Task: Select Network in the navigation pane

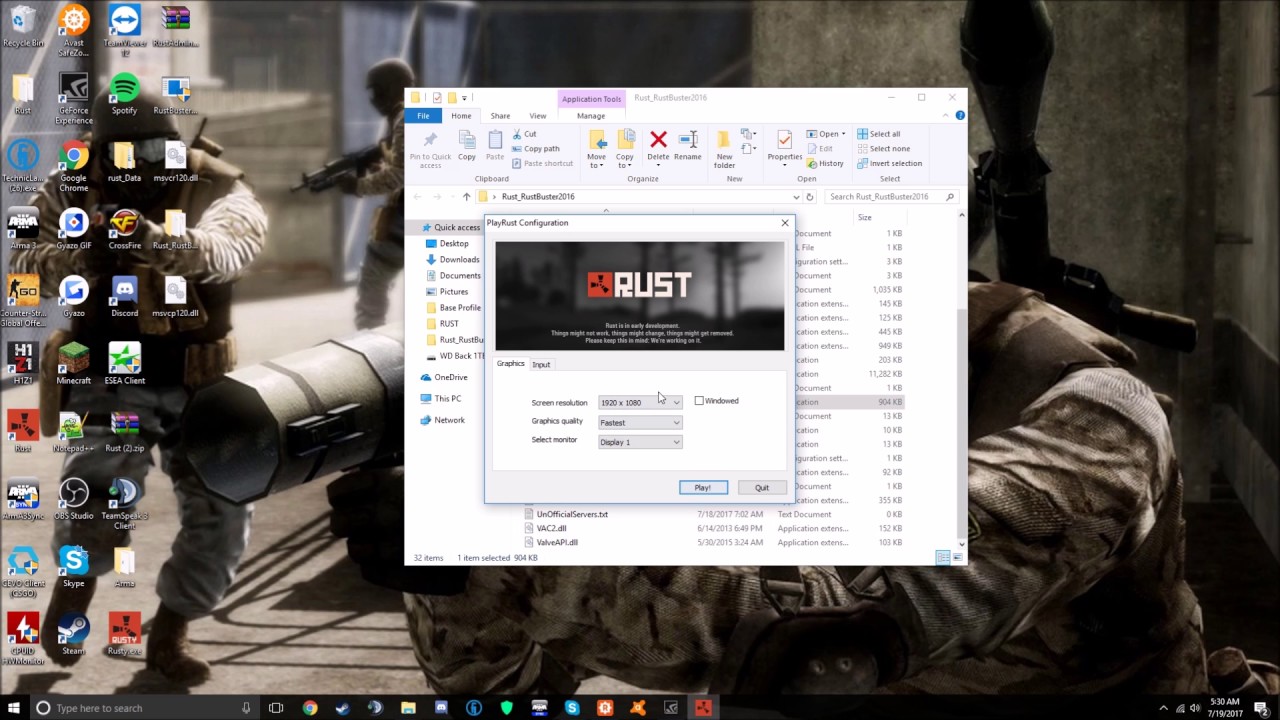Action: click(x=449, y=420)
